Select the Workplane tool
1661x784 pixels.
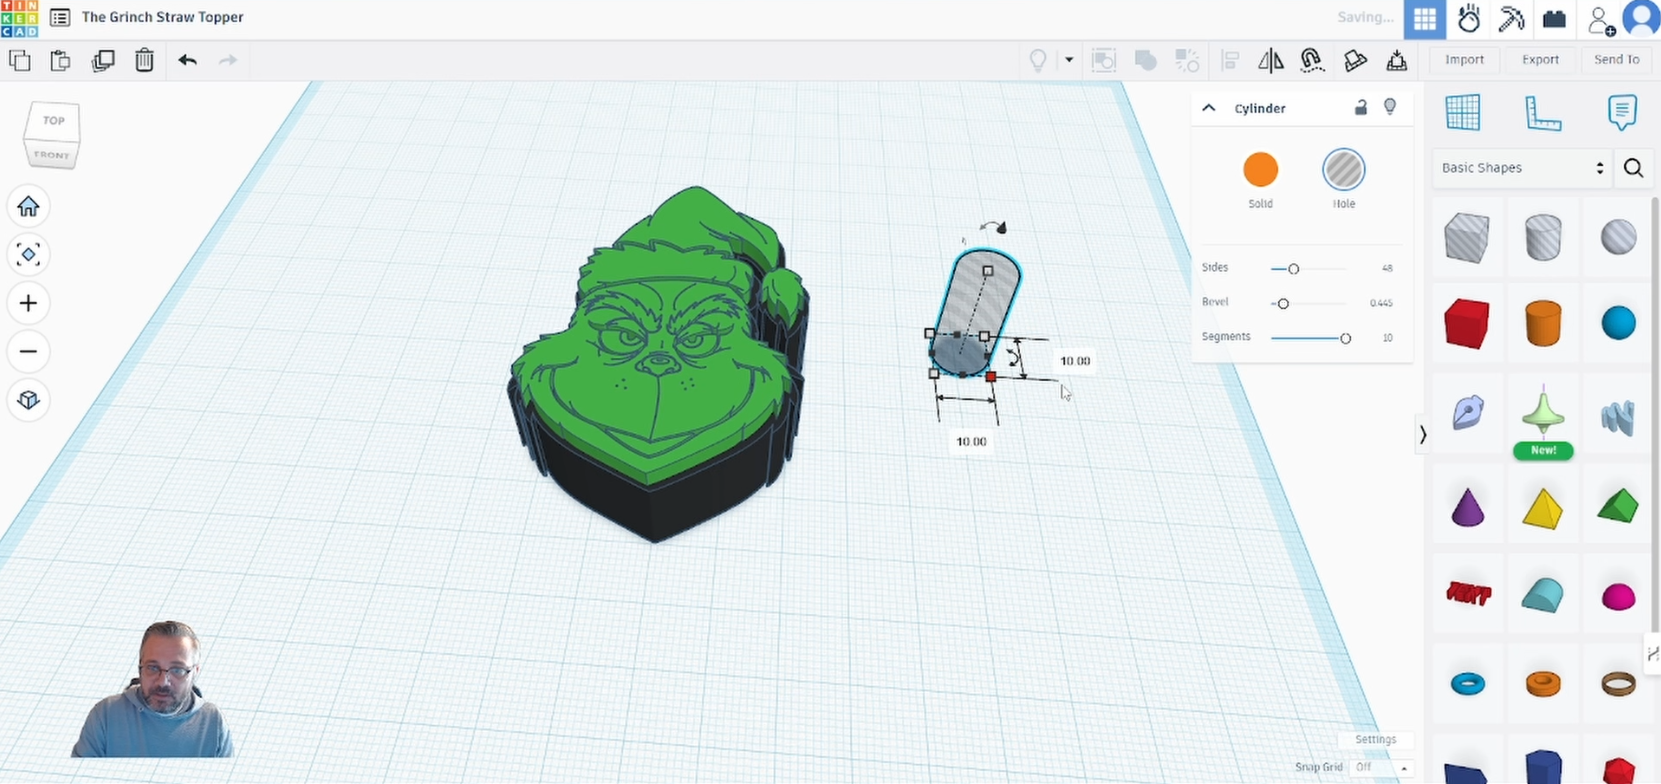pos(1463,113)
